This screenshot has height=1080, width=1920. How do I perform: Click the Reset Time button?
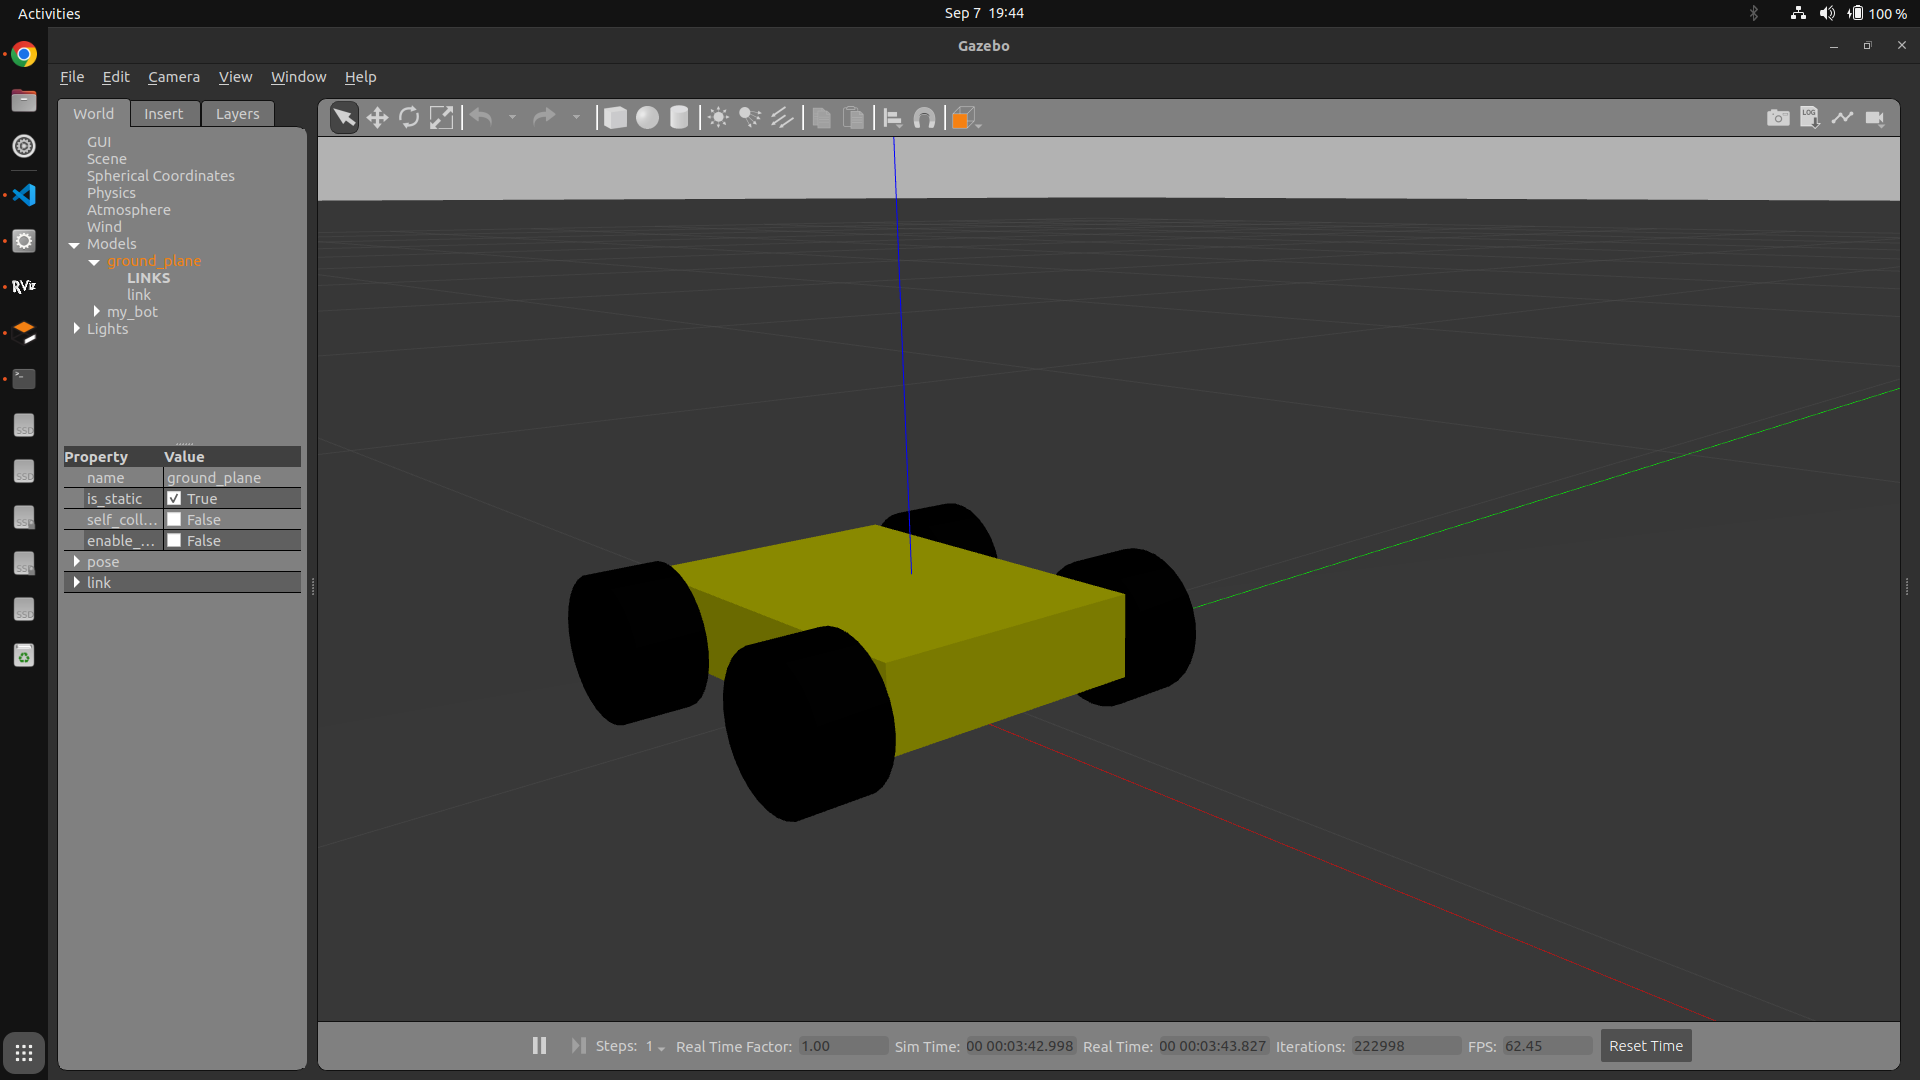click(x=1645, y=1046)
